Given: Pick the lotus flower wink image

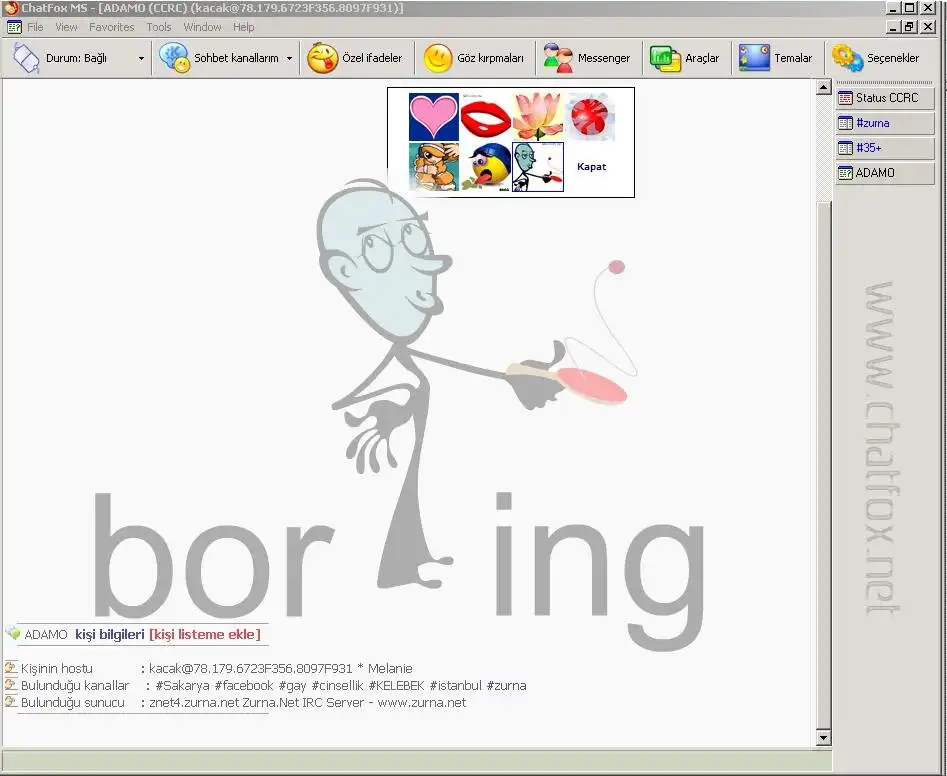Looking at the screenshot, I should click(x=538, y=117).
